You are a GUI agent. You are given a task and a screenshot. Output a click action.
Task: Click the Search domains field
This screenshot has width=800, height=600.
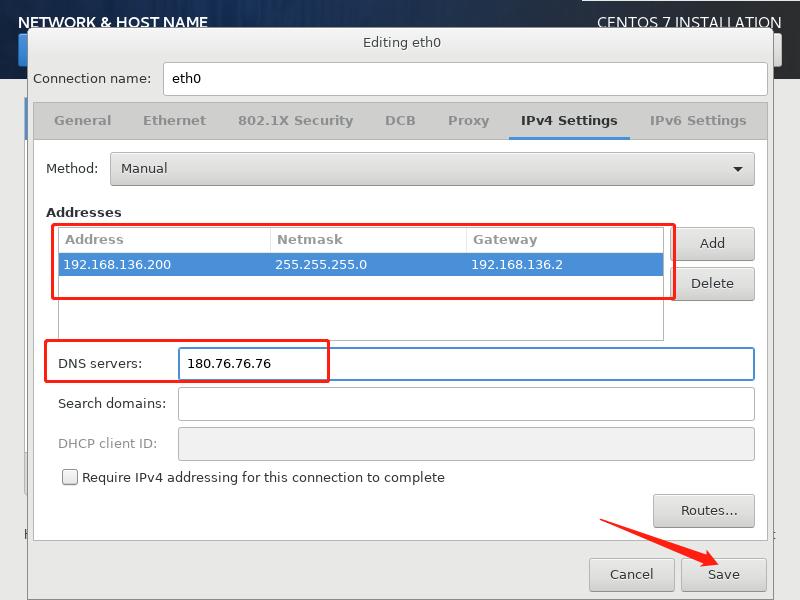tap(465, 403)
